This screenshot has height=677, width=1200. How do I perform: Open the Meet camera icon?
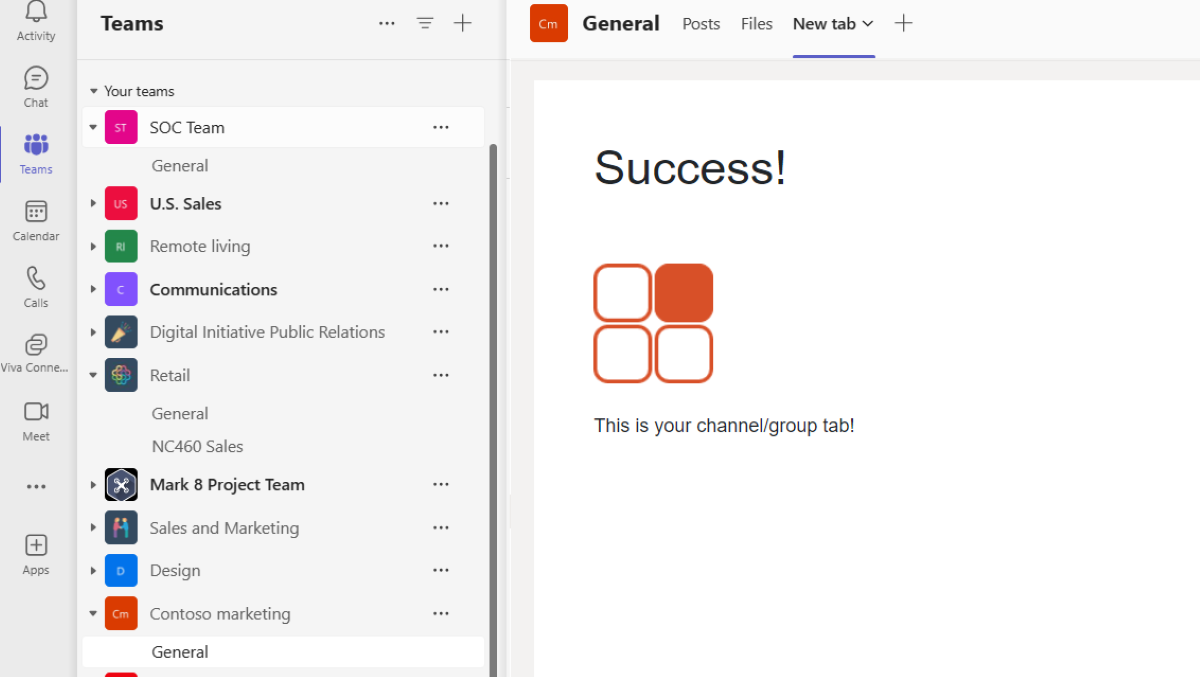coord(36,412)
